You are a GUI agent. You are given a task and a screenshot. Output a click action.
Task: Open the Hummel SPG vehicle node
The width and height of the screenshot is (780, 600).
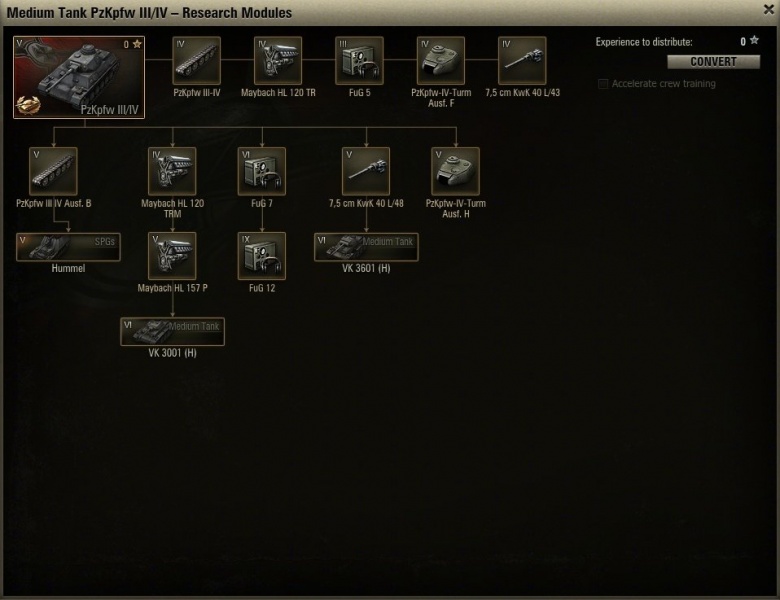click(x=68, y=247)
